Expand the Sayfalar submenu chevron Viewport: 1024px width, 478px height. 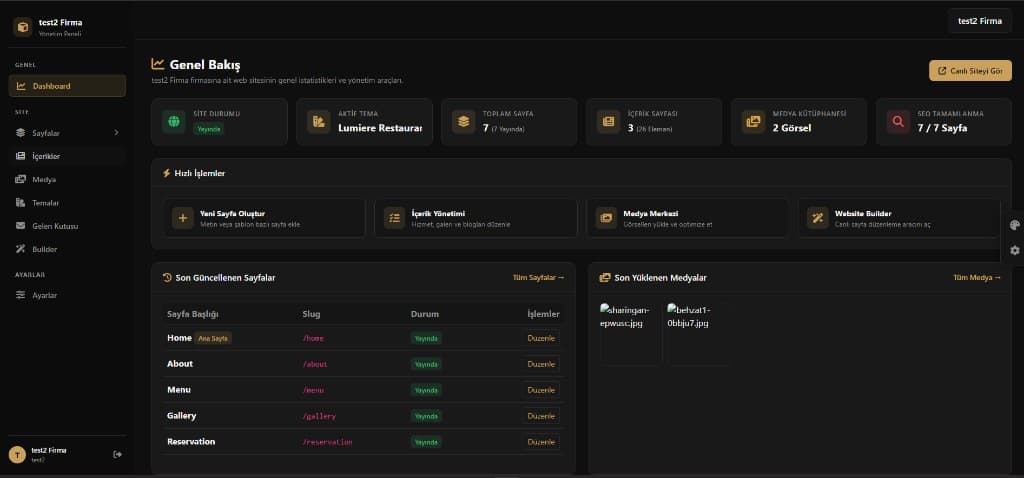[x=116, y=133]
